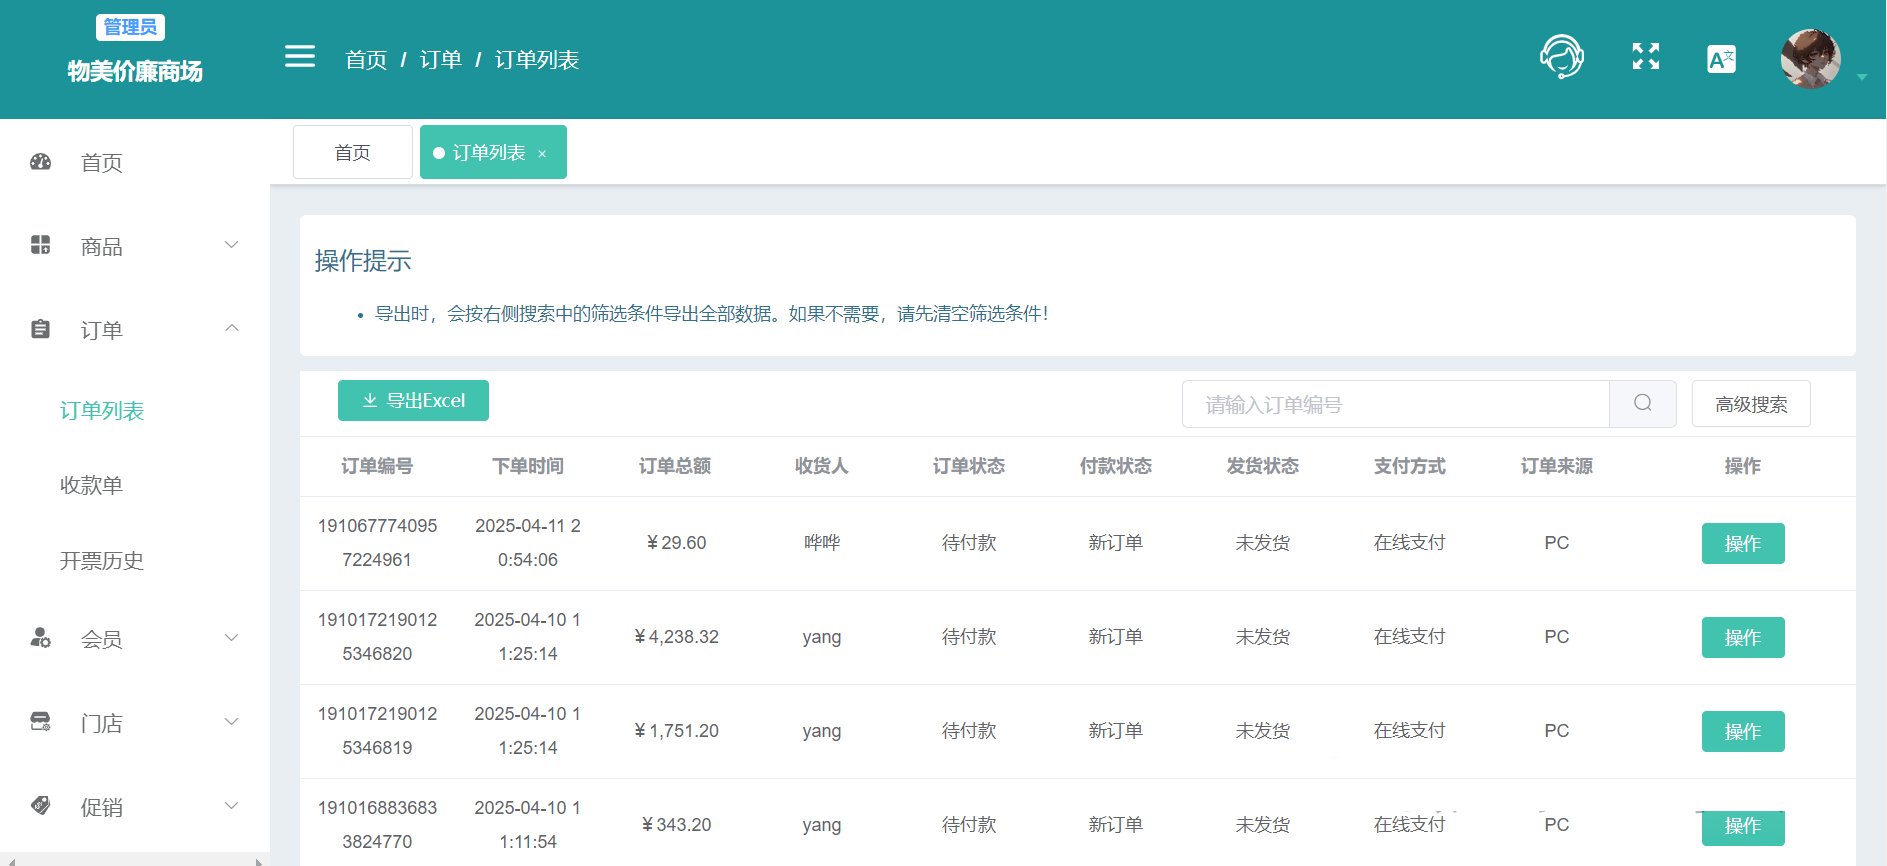The width and height of the screenshot is (1887, 866).
Task: Expand the 商品 sidebar menu
Action: [x=134, y=246]
